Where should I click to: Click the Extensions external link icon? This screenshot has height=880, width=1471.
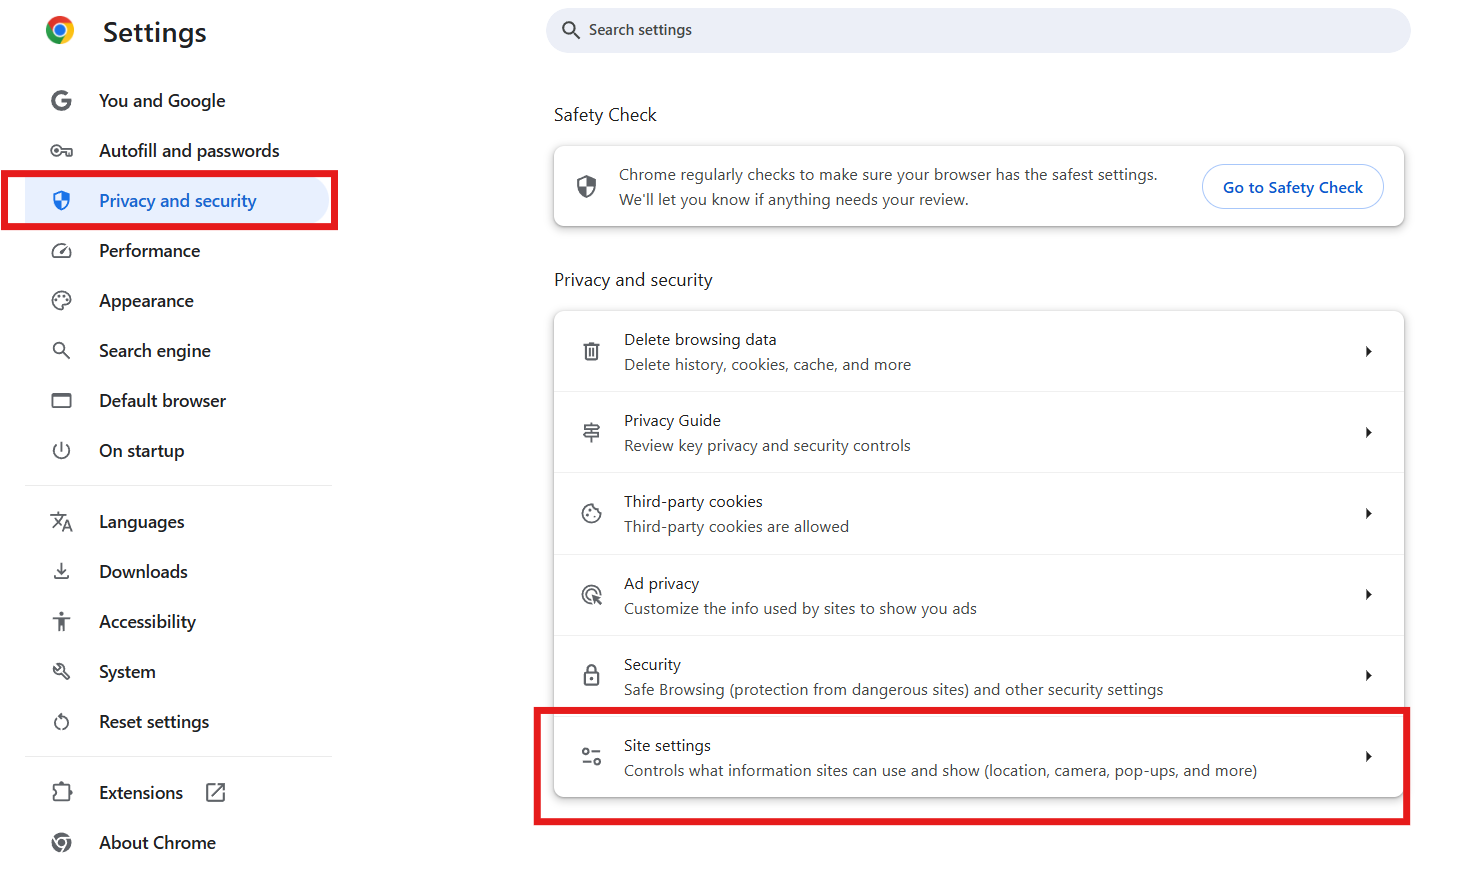click(215, 793)
